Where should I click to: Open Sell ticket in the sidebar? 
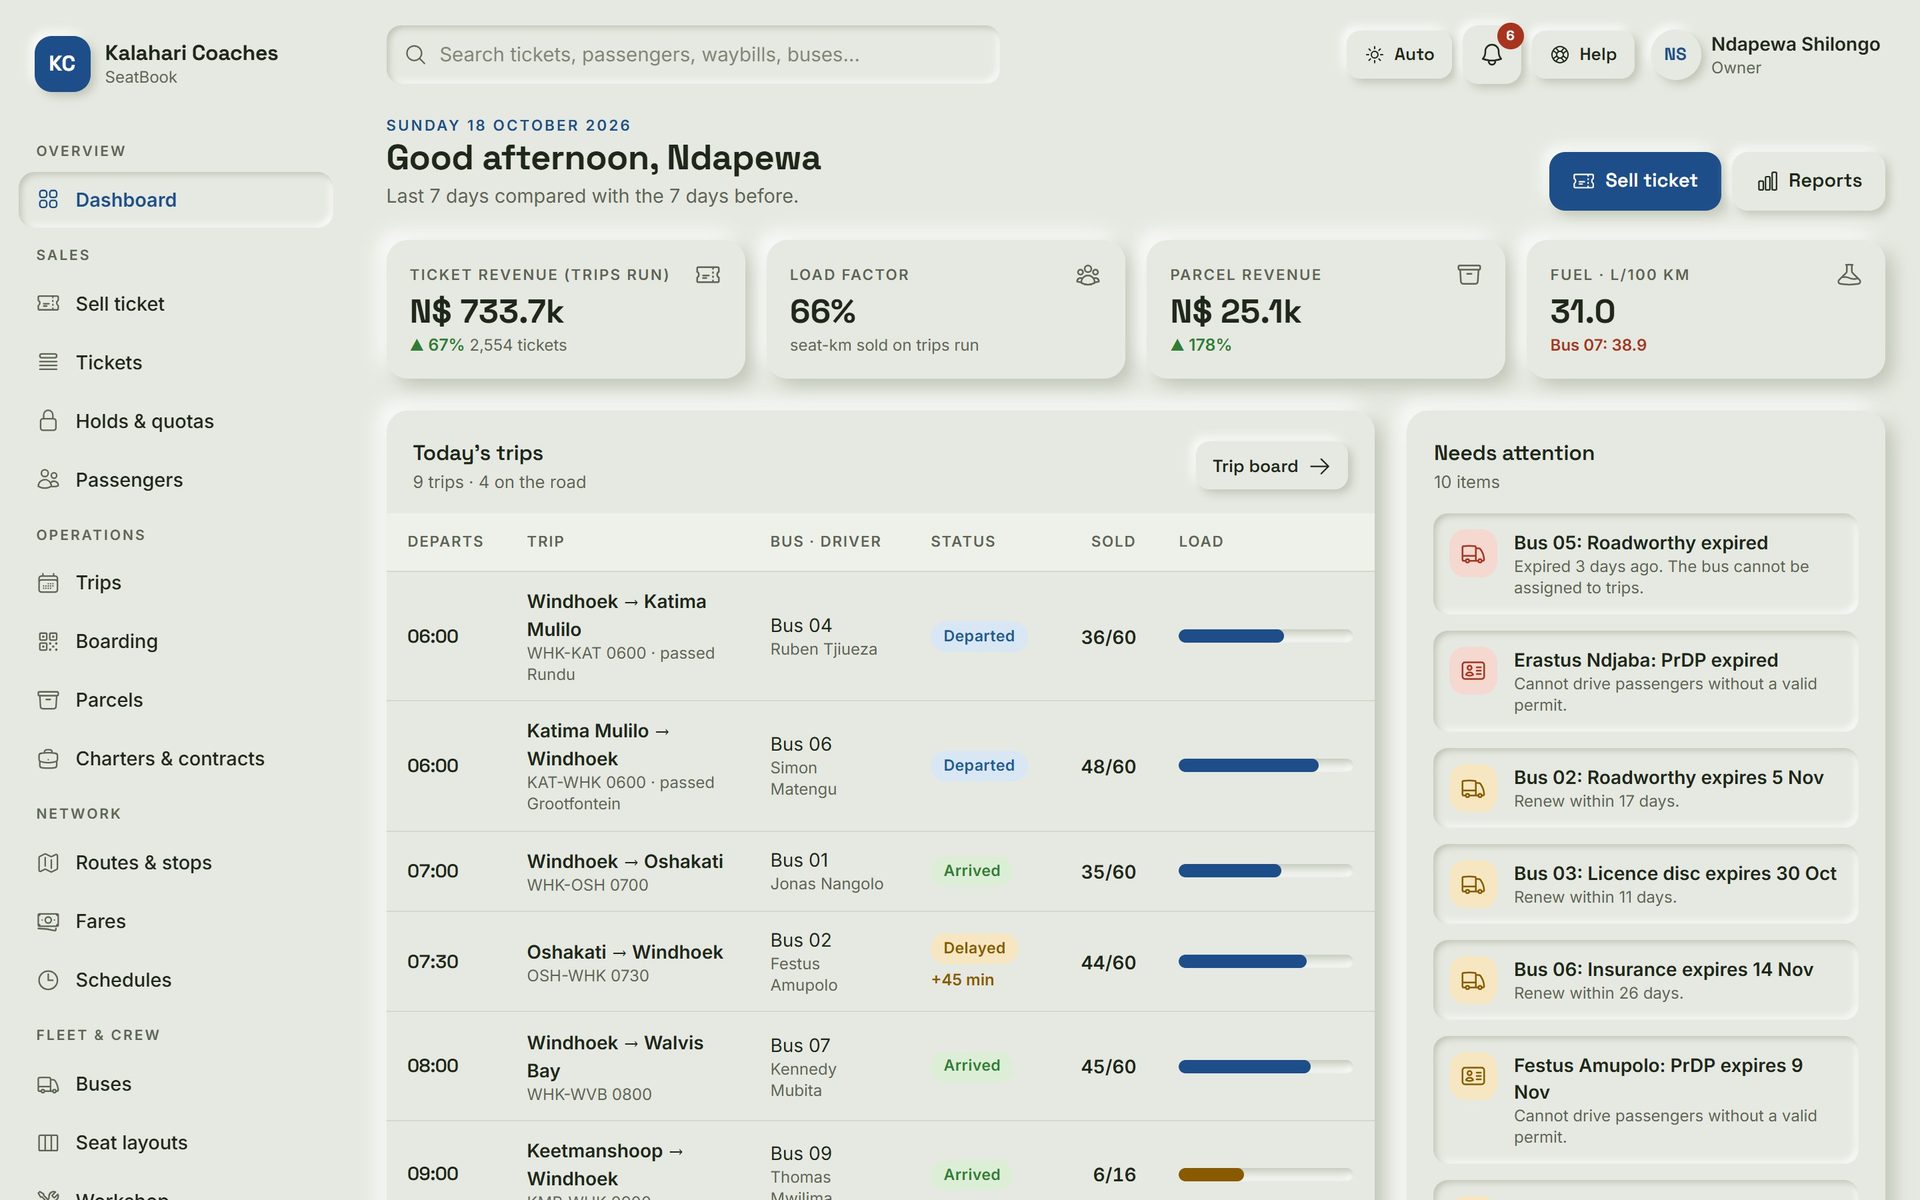(x=176, y=304)
